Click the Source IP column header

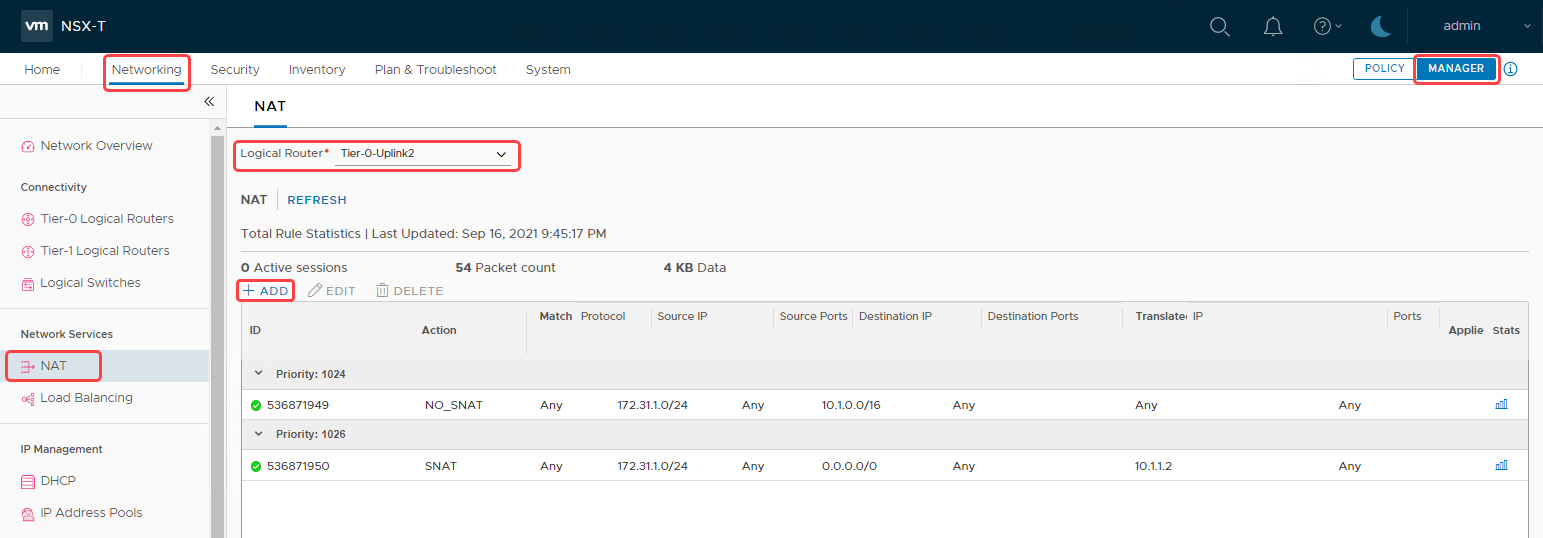[683, 316]
